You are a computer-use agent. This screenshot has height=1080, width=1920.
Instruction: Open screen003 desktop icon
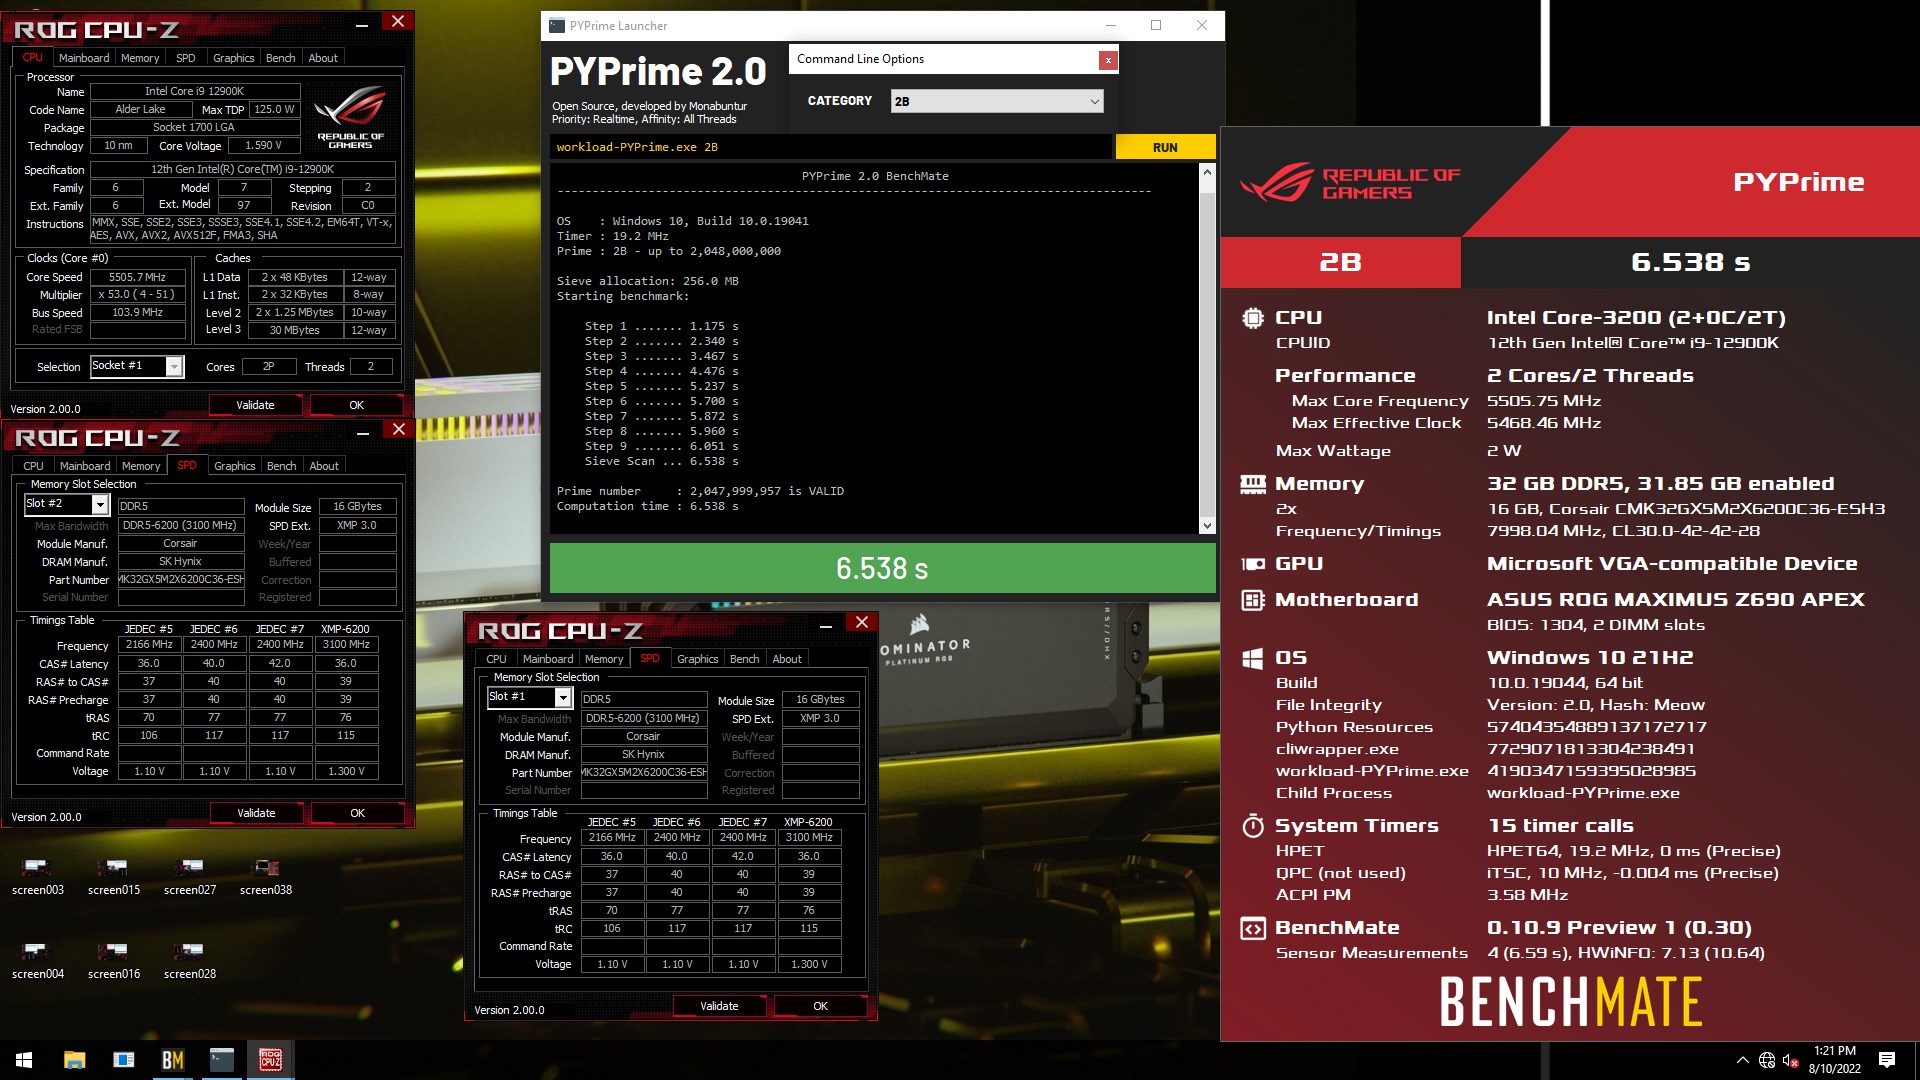[38, 876]
